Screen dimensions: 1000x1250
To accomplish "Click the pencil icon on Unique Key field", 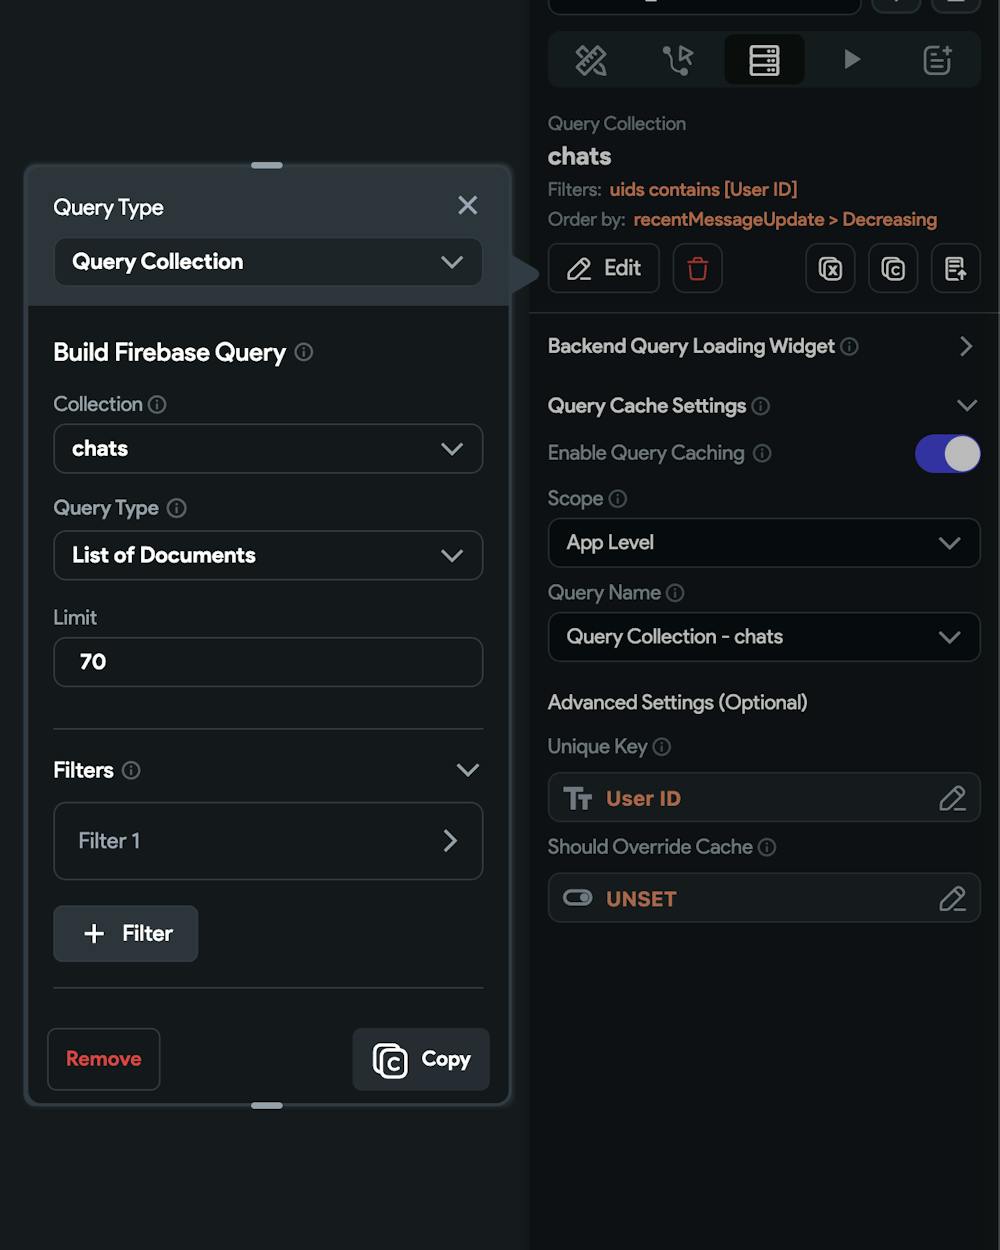I will pos(952,798).
